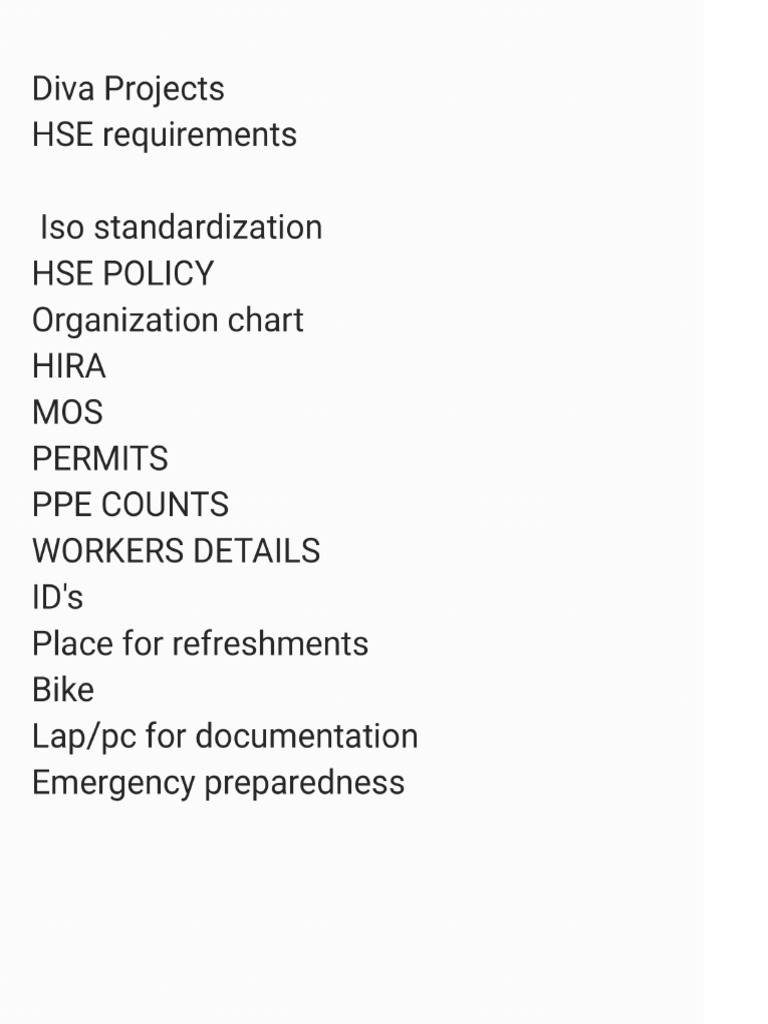Click the word 'Diva' in the title
768x1024 pixels.
click(x=62, y=89)
